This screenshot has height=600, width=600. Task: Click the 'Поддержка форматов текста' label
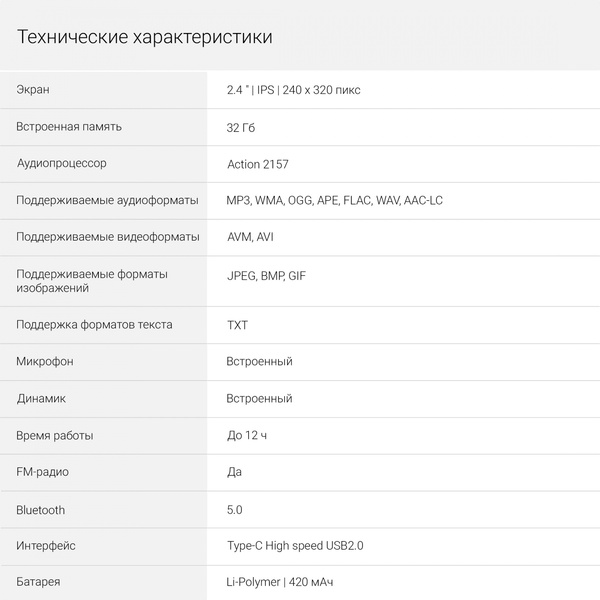tap(94, 325)
